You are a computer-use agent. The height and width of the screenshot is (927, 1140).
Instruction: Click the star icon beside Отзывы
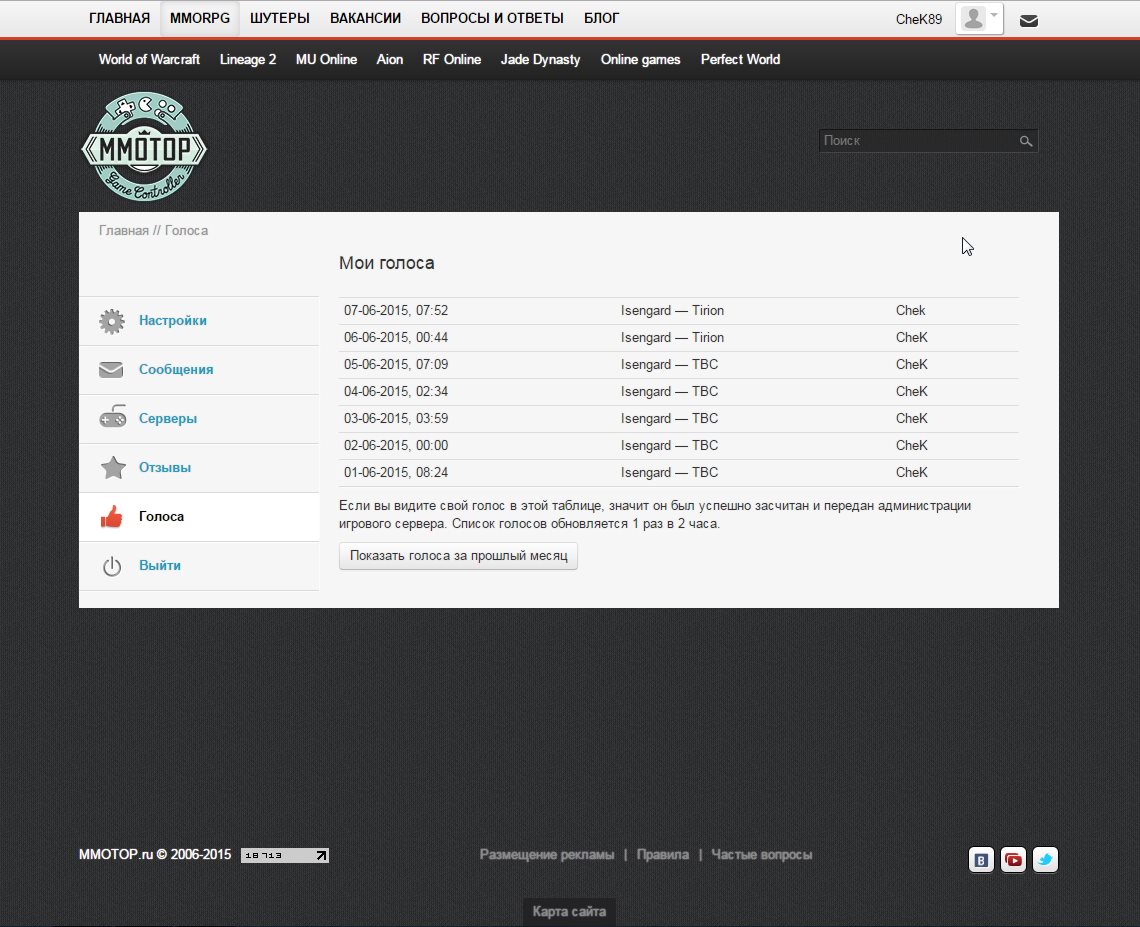tap(113, 467)
